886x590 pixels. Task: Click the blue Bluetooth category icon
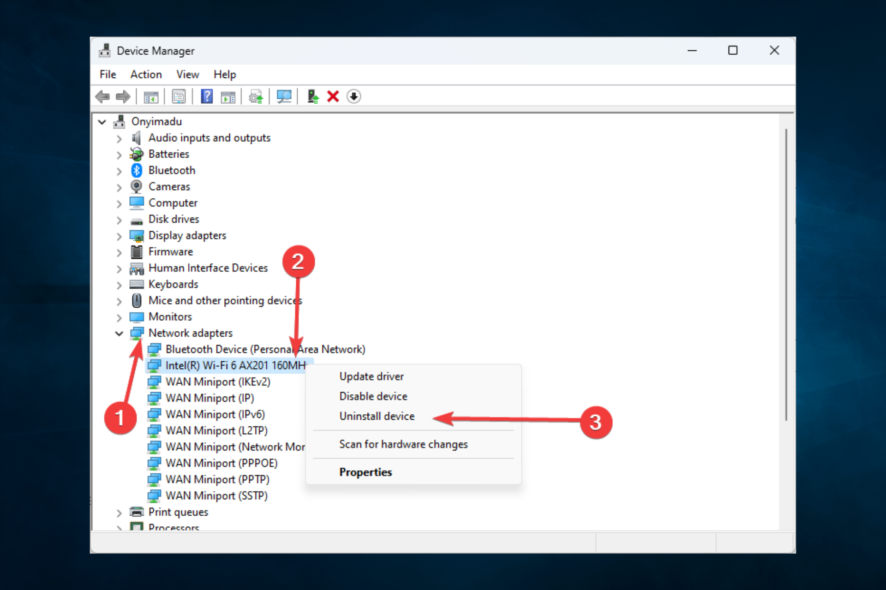click(136, 170)
